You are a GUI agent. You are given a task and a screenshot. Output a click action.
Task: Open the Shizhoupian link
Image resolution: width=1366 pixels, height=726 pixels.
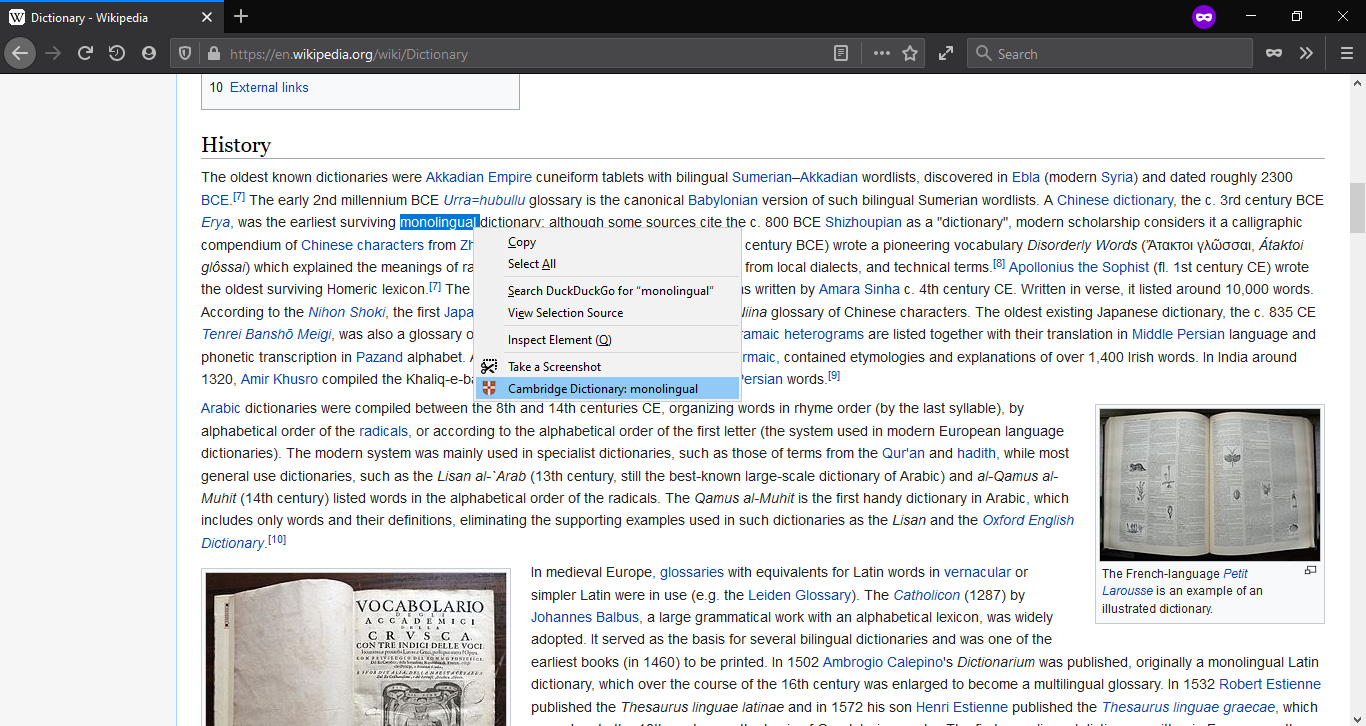tap(863, 222)
